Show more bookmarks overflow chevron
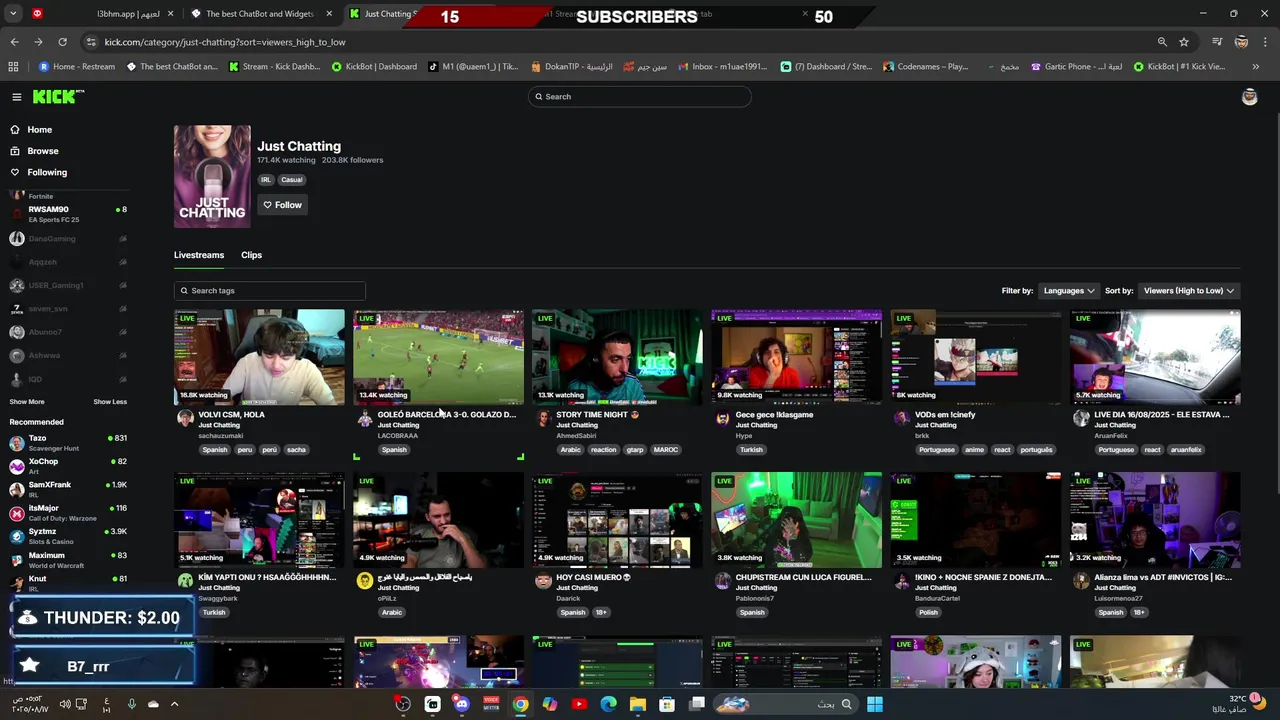The image size is (1280, 720). point(1256,67)
